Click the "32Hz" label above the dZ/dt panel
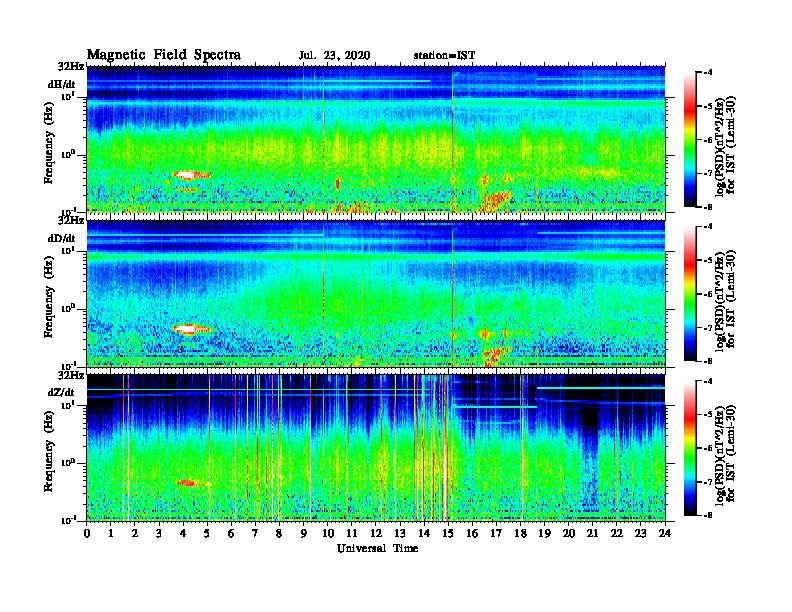Viewport: 792px width, 612px height. (x=71, y=375)
